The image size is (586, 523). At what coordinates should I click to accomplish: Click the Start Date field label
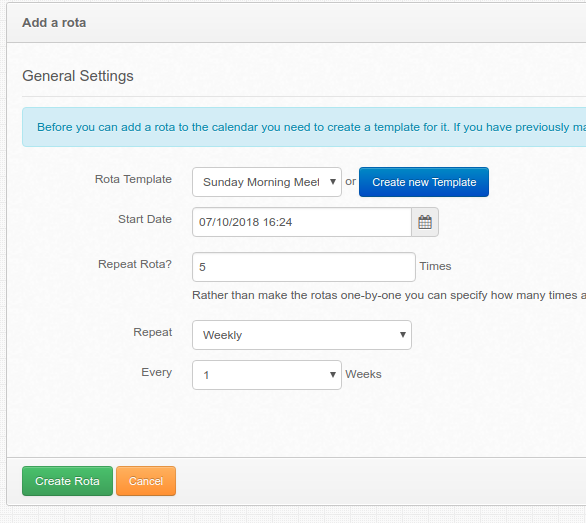145,219
